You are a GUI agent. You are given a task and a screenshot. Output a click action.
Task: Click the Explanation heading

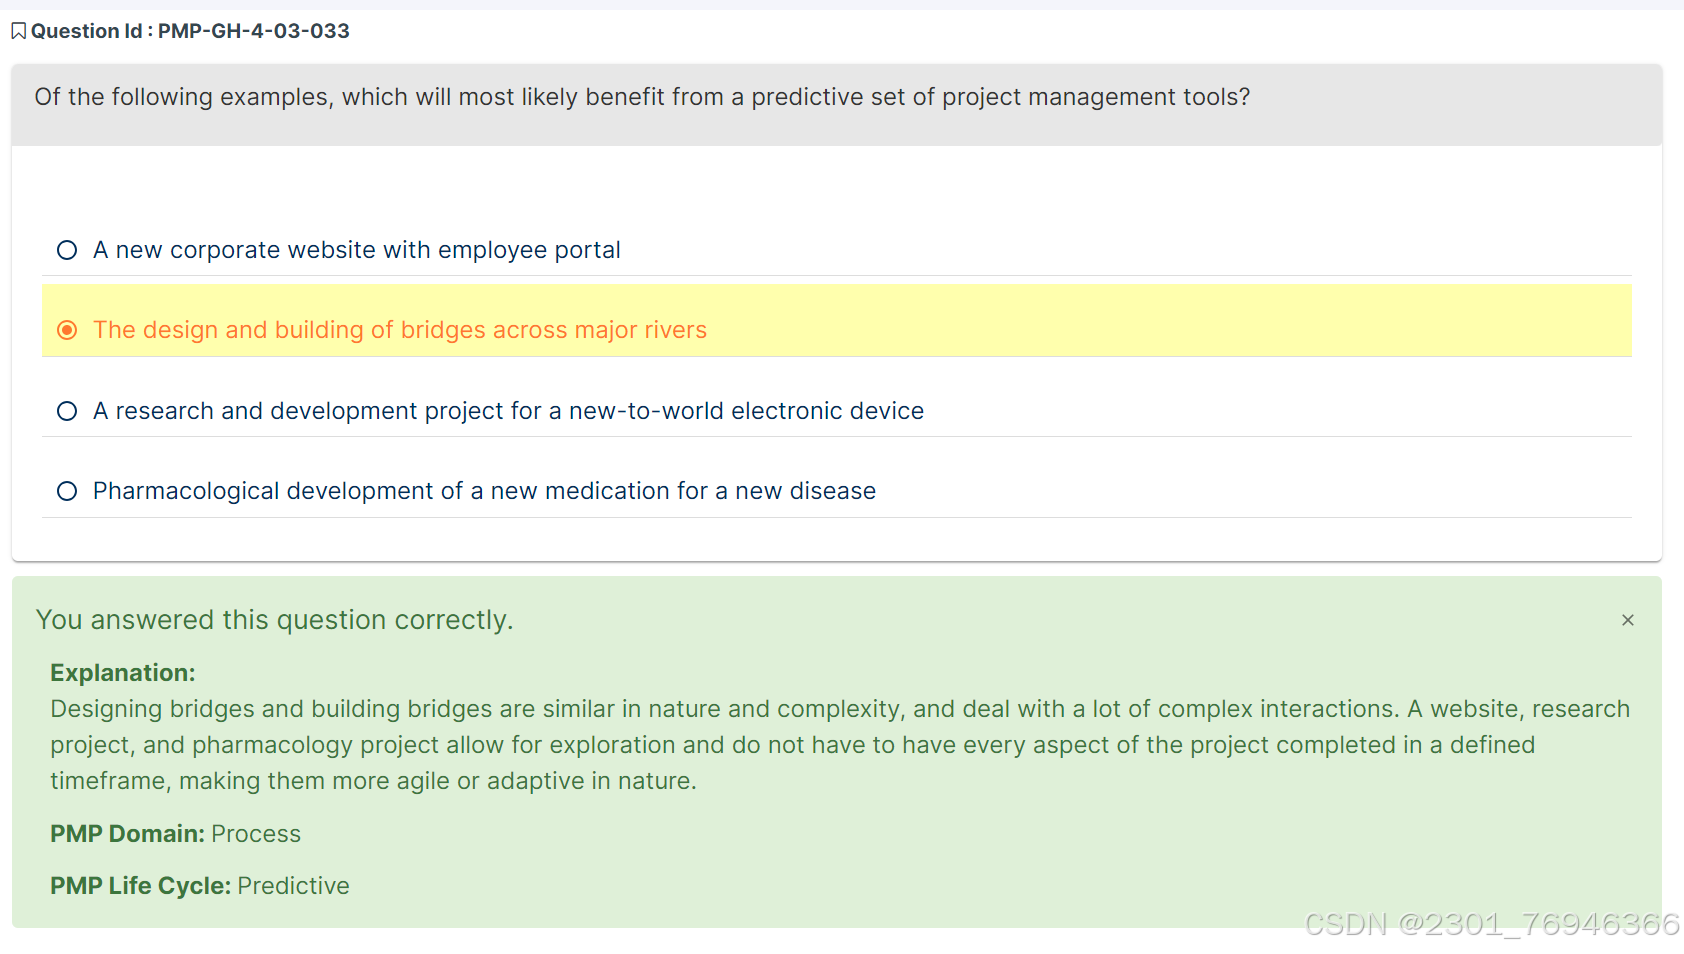click(x=123, y=673)
